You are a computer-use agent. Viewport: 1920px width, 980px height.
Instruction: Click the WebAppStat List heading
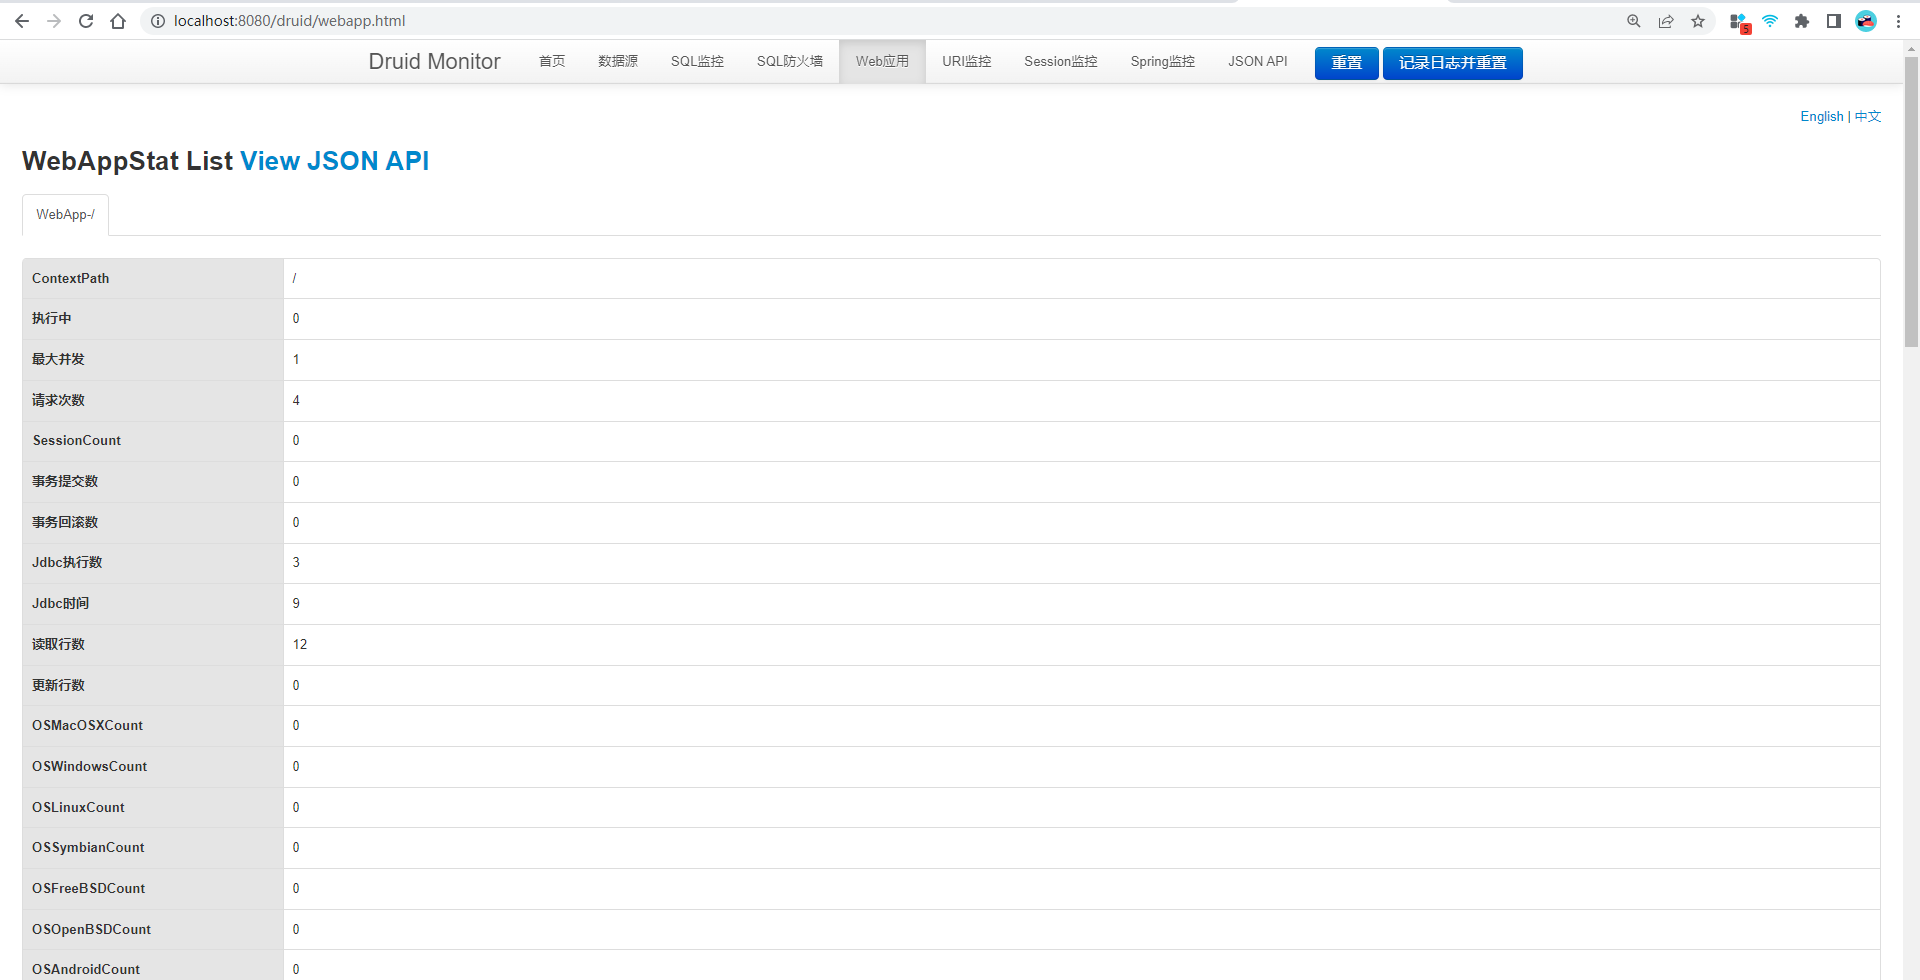coord(127,161)
